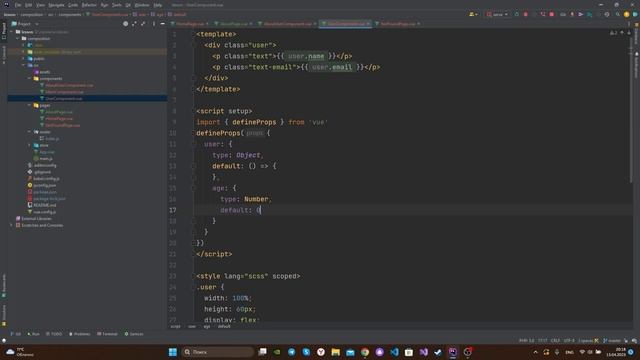Viewport: 640px width, 360px height.
Task: Open the Git tool window tab
Action: pyautogui.click(x=16, y=334)
